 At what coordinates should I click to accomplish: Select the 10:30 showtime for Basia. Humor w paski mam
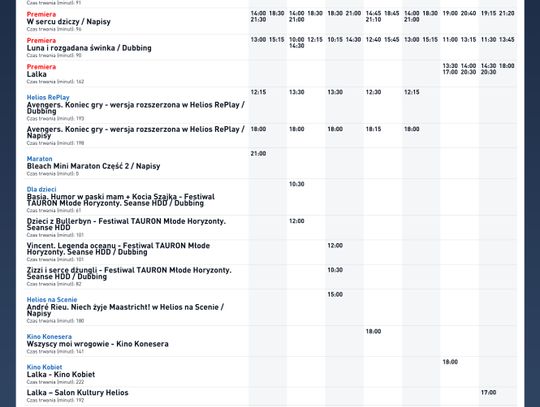coord(297,184)
